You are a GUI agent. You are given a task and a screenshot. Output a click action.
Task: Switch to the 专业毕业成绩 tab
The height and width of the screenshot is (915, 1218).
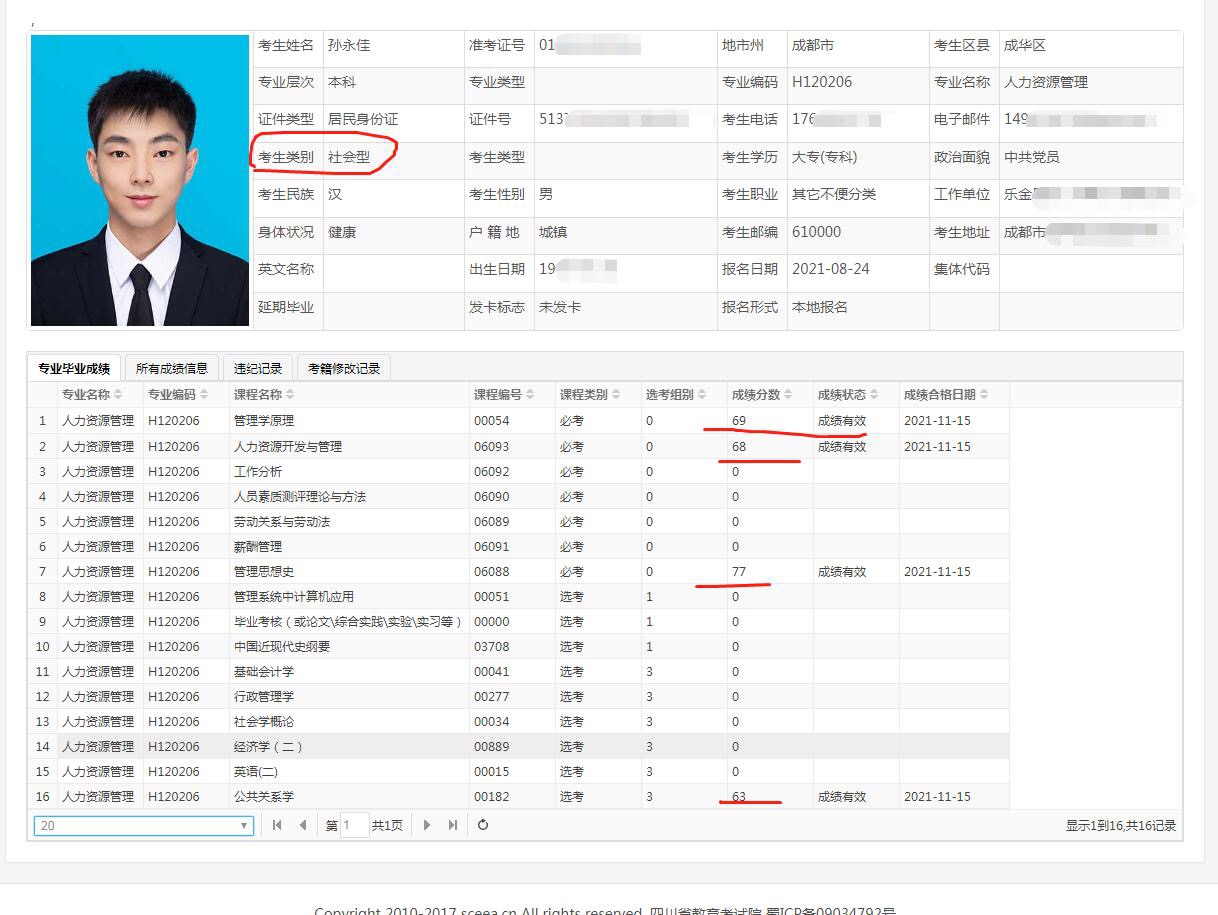[74, 368]
